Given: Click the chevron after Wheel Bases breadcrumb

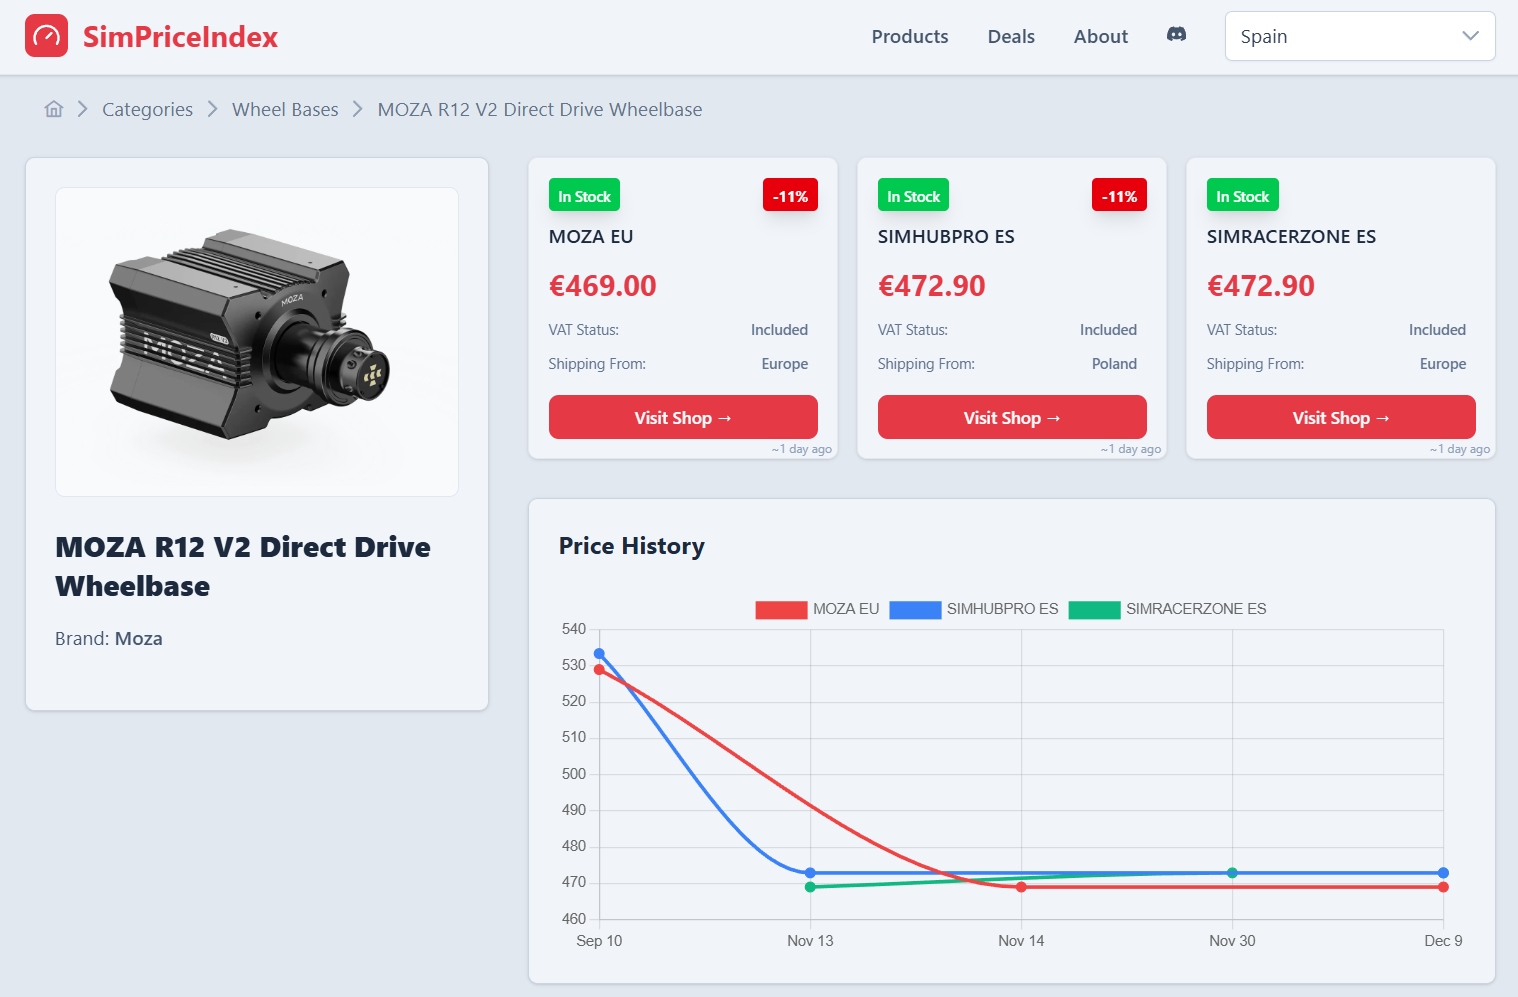Looking at the screenshot, I should pyautogui.click(x=357, y=109).
